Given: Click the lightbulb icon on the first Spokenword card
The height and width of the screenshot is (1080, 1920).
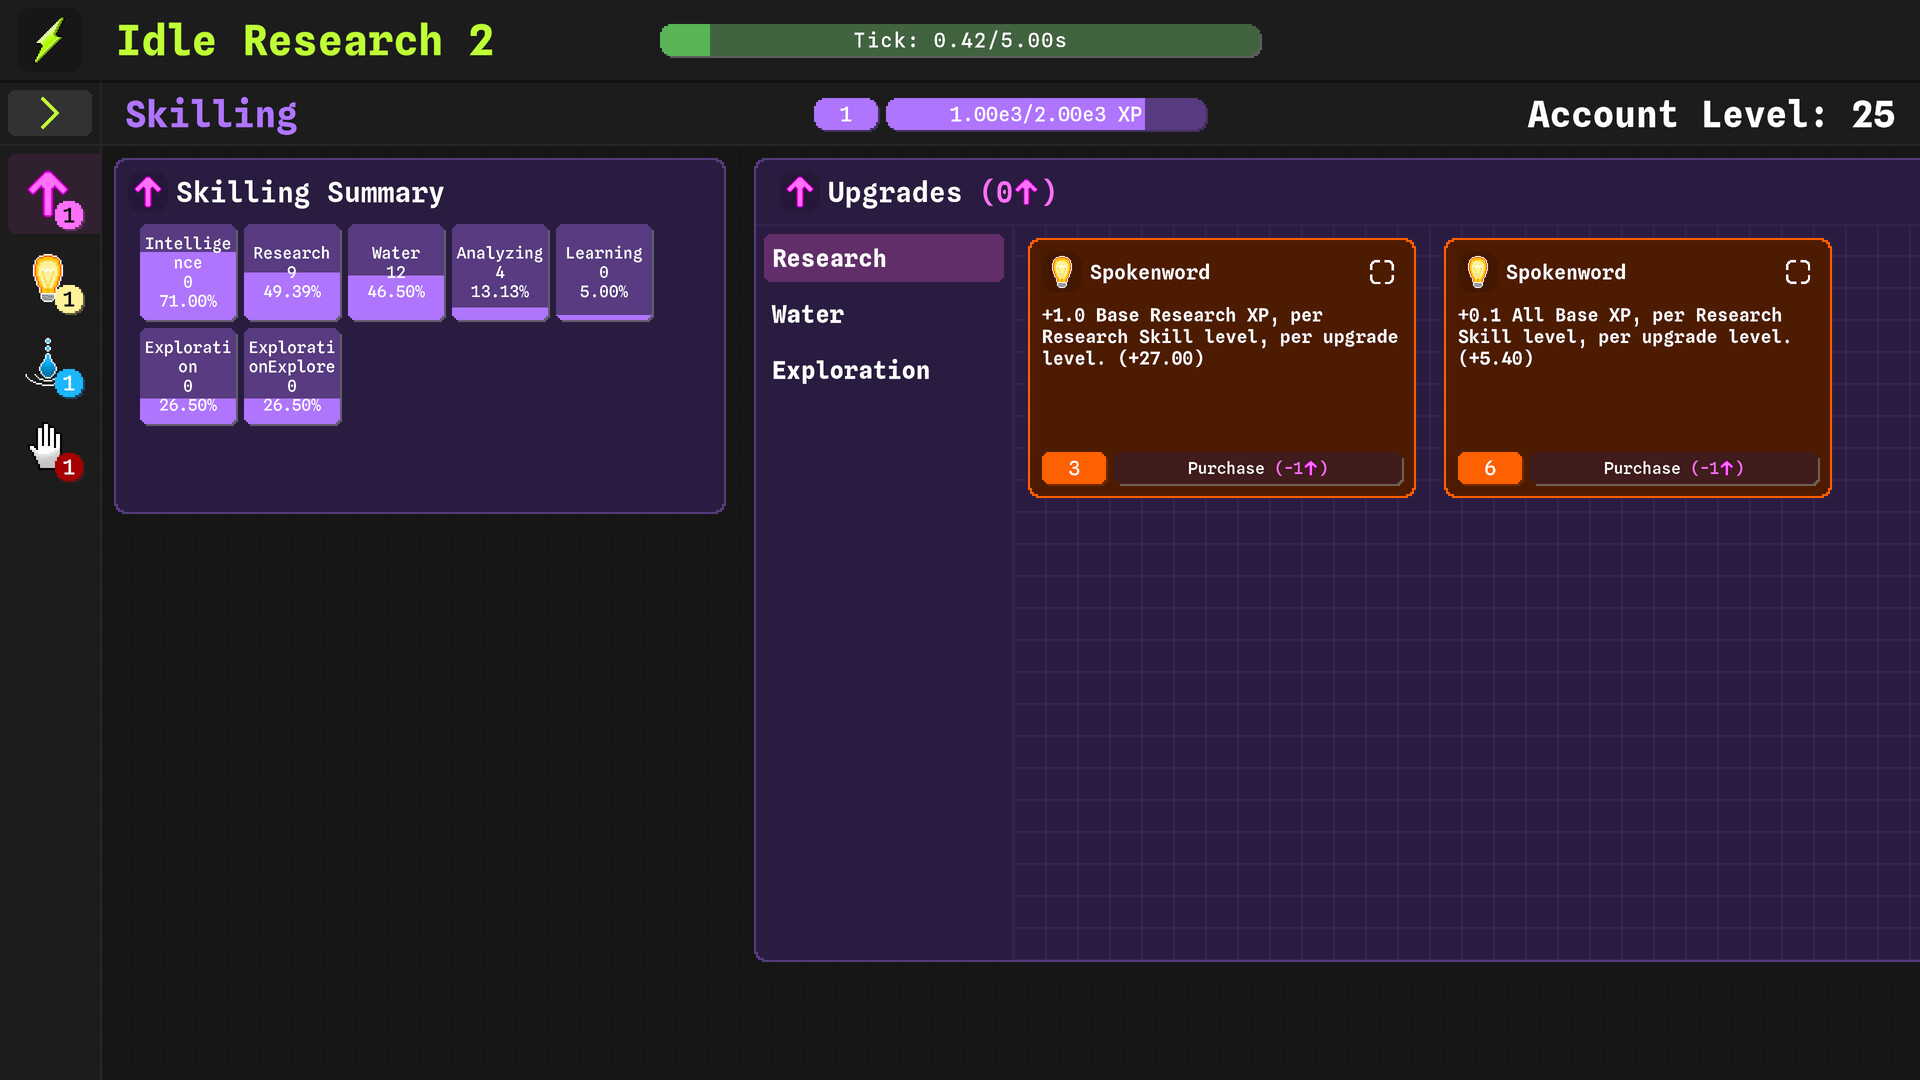Looking at the screenshot, I should [1061, 271].
